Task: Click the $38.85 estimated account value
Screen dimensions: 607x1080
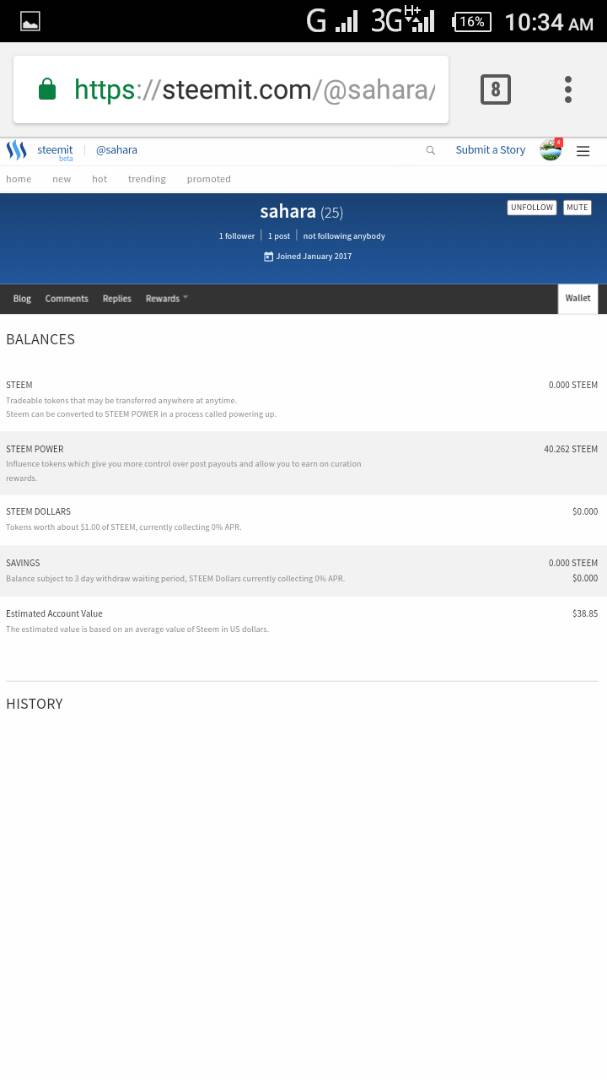Action: [x=585, y=614]
